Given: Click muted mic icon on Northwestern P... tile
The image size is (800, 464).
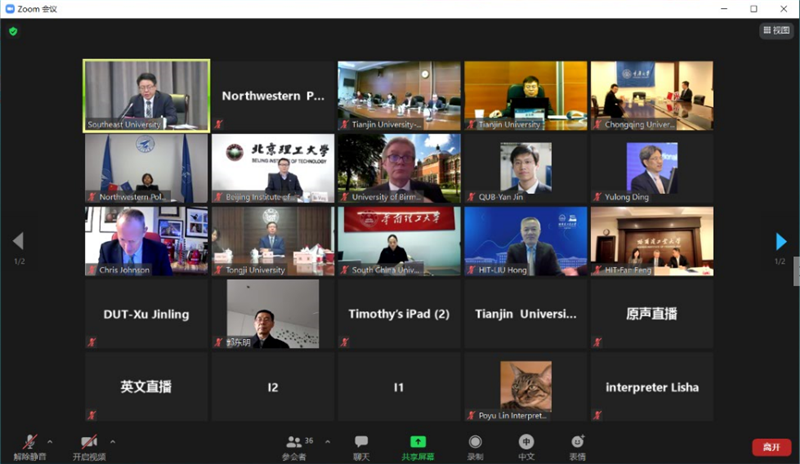Looking at the screenshot, I should coord(218,124).
